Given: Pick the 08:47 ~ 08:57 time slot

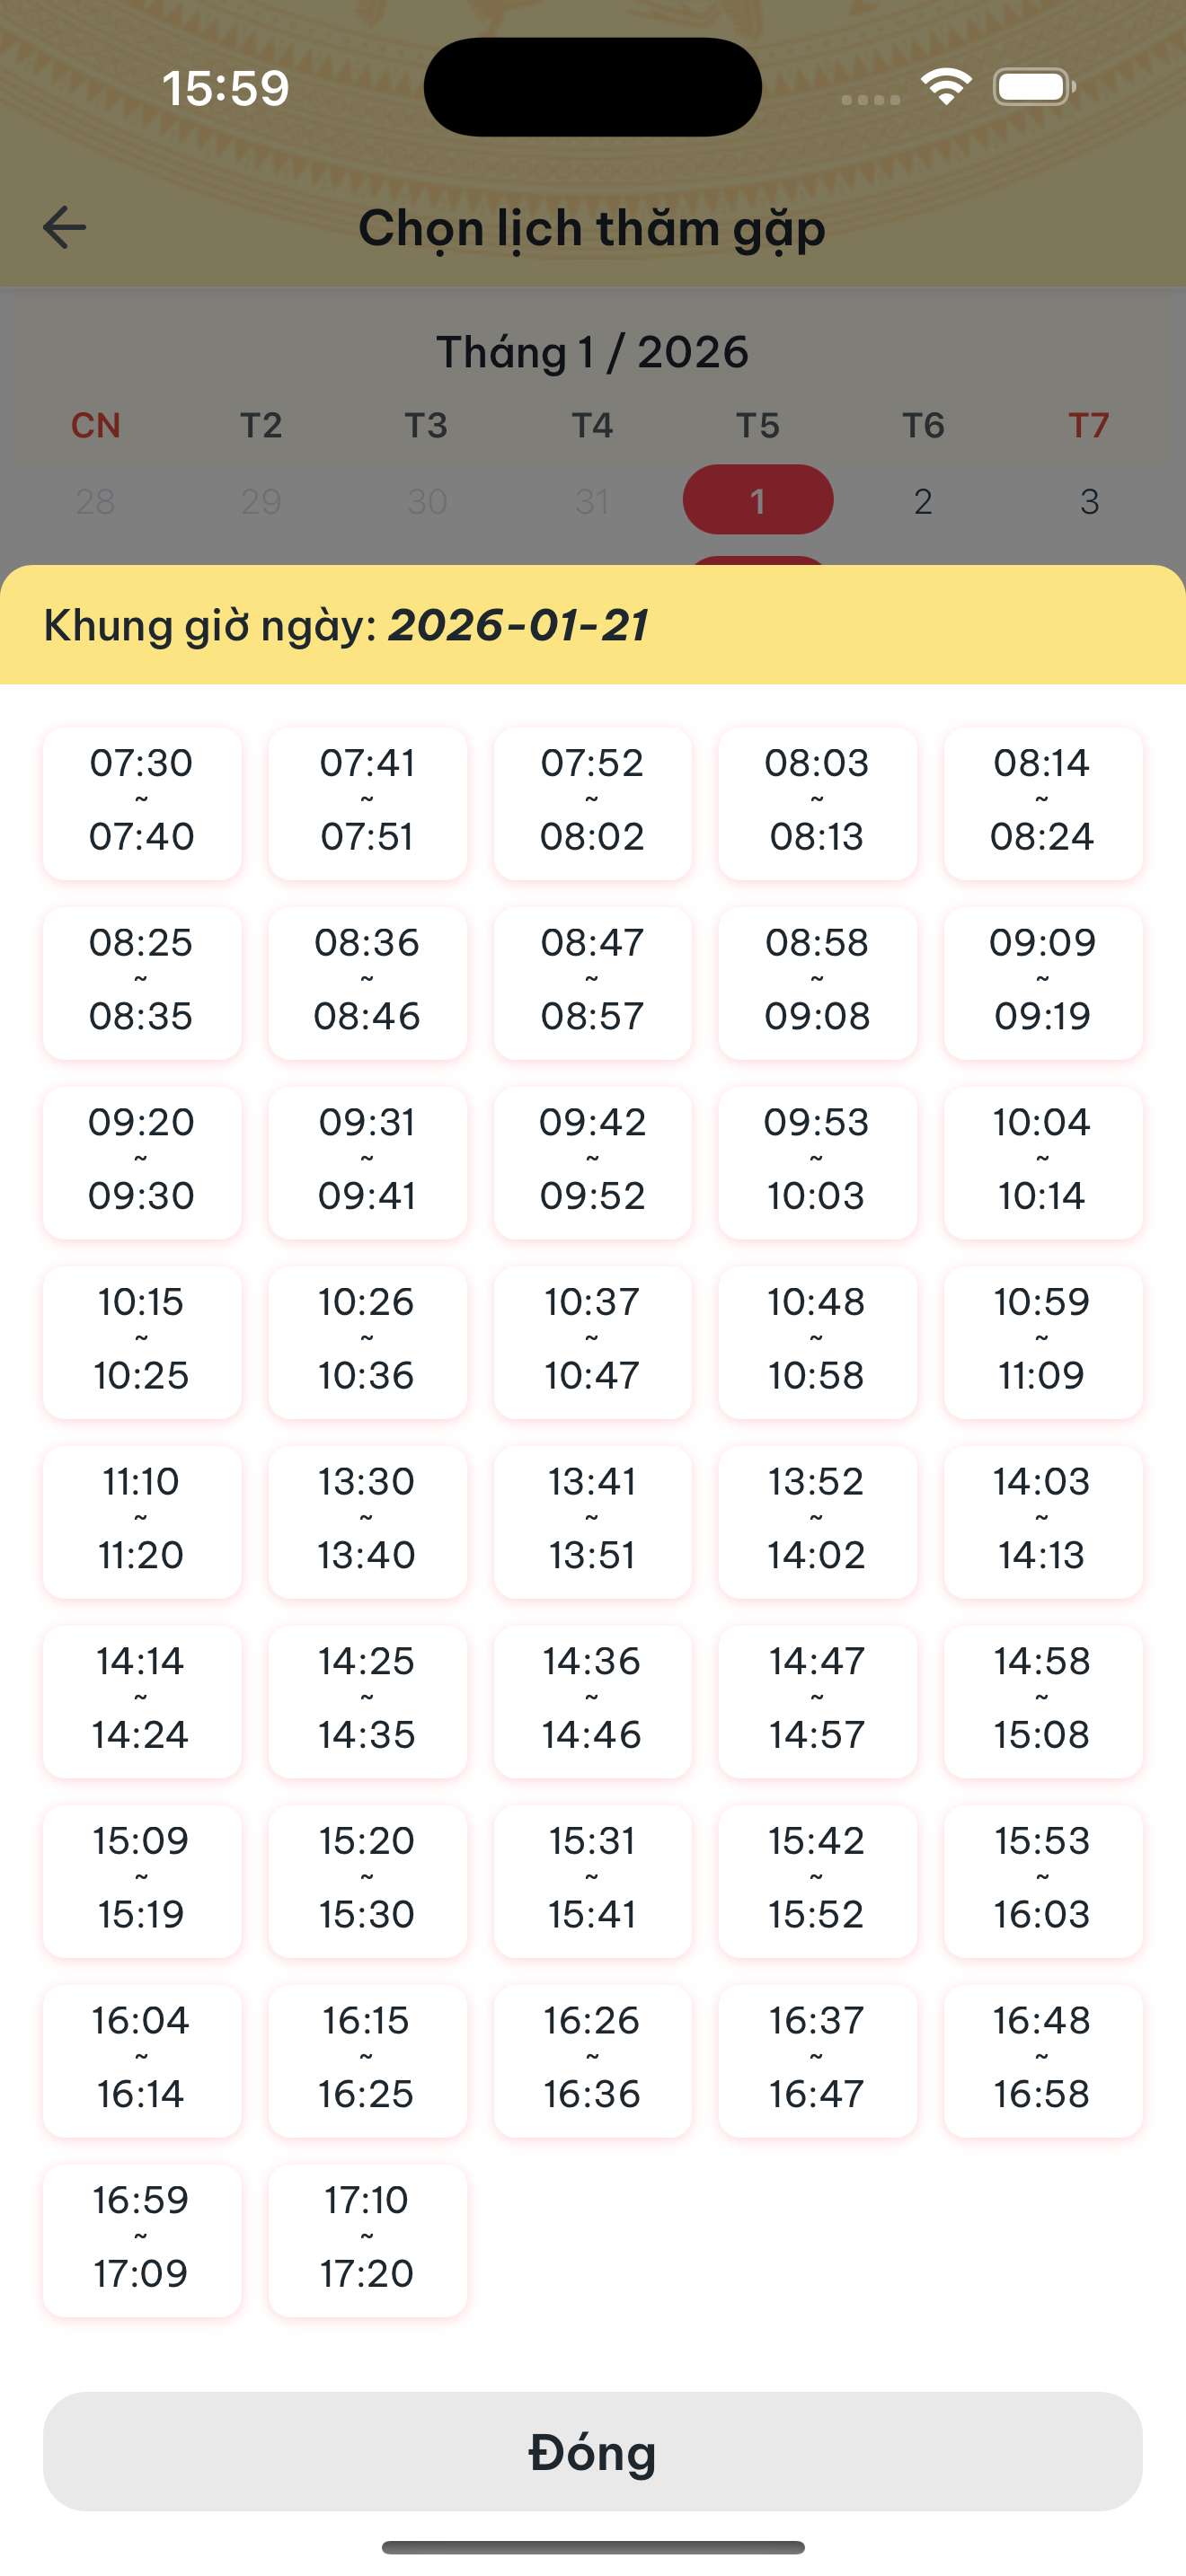Looking at the screenshot, I should click(x=592, y=981).
